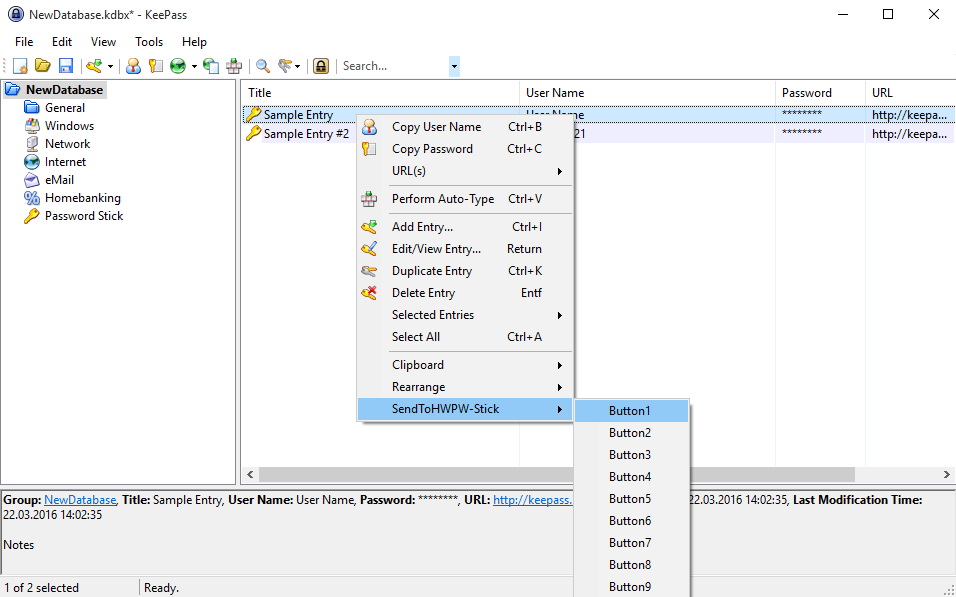Select the Password Stick group

[84, 216]
